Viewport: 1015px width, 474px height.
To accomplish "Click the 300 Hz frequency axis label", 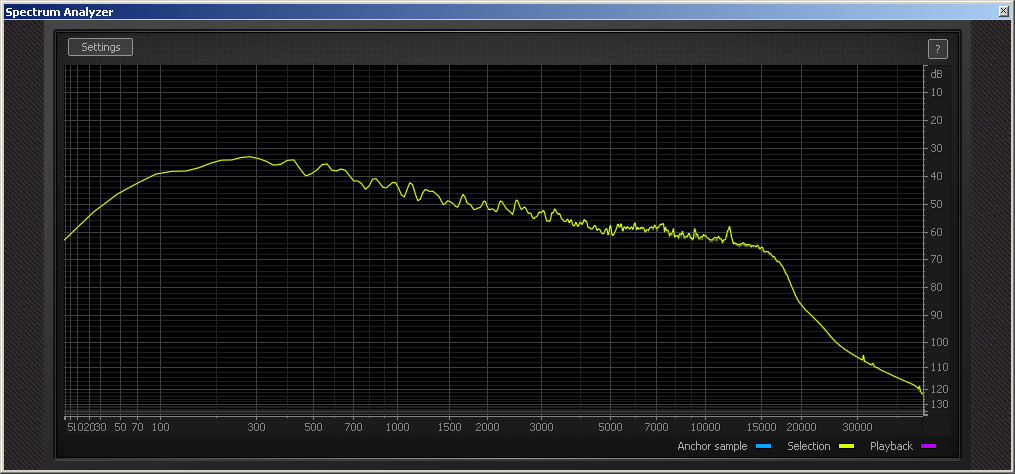I will (x=257, y=427).
